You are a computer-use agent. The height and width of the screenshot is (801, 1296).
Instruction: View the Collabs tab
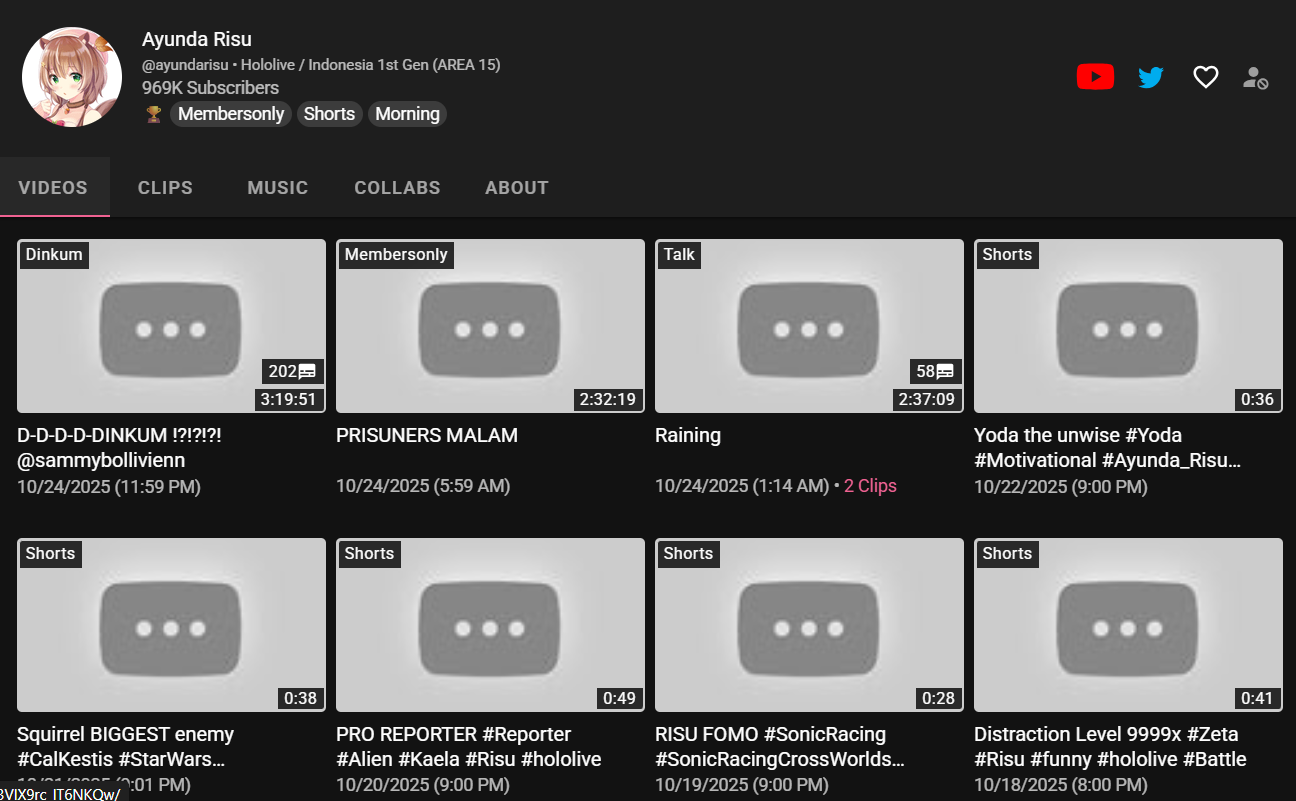pyautogui.click(x=397, y=187)
